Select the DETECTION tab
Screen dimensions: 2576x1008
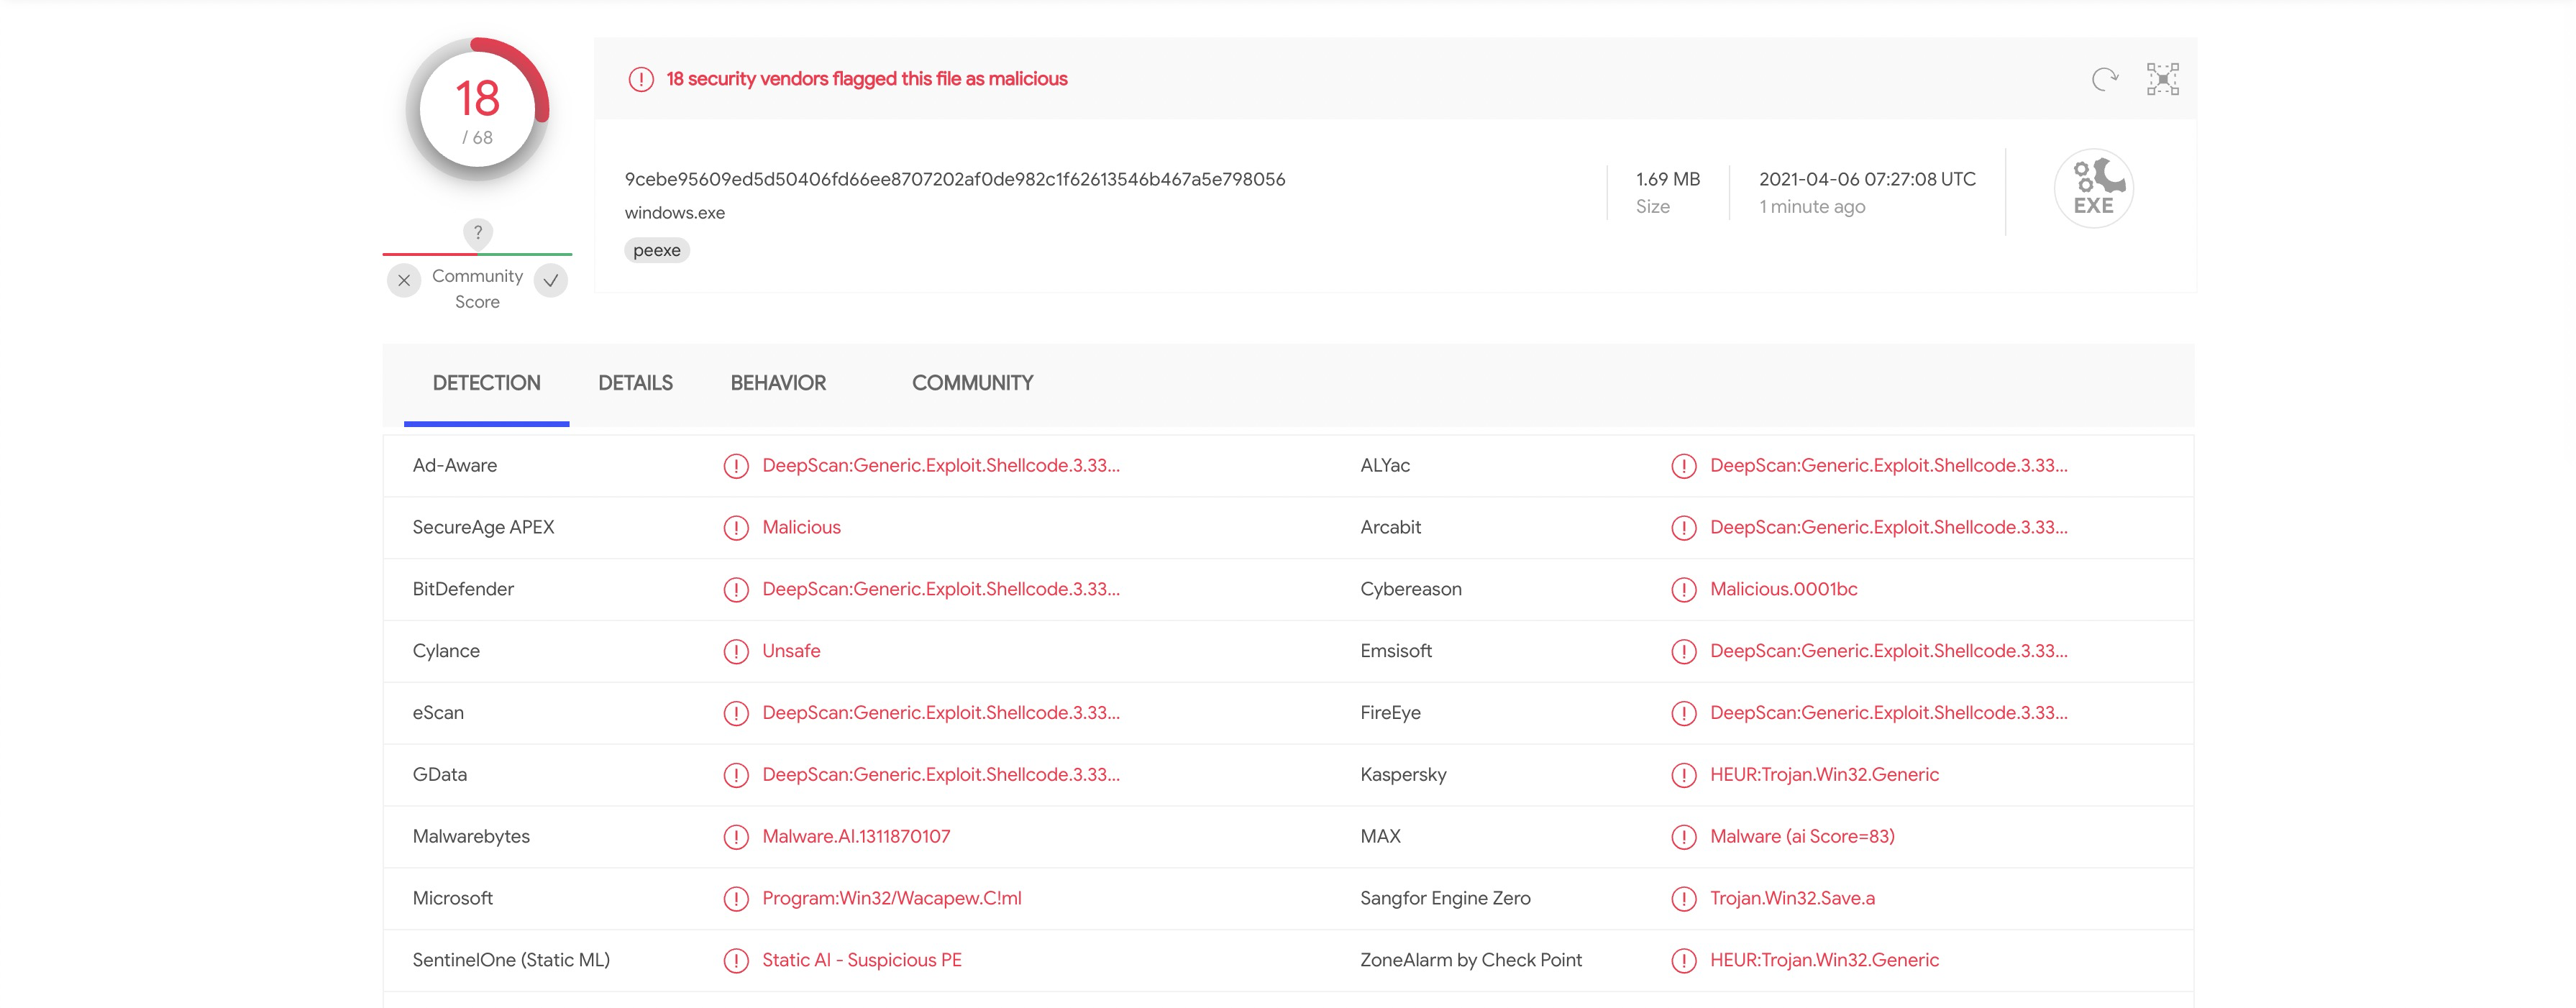tap(486, 383)
